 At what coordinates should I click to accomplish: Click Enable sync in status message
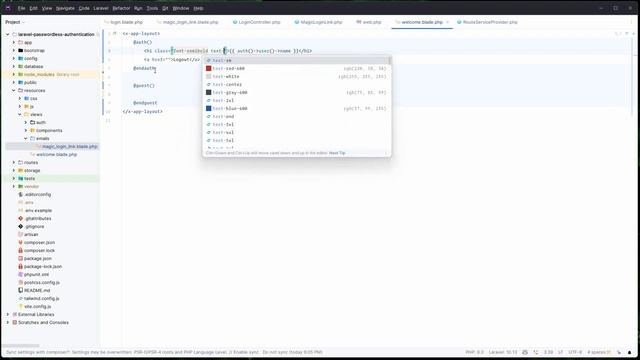pos(245,352)
